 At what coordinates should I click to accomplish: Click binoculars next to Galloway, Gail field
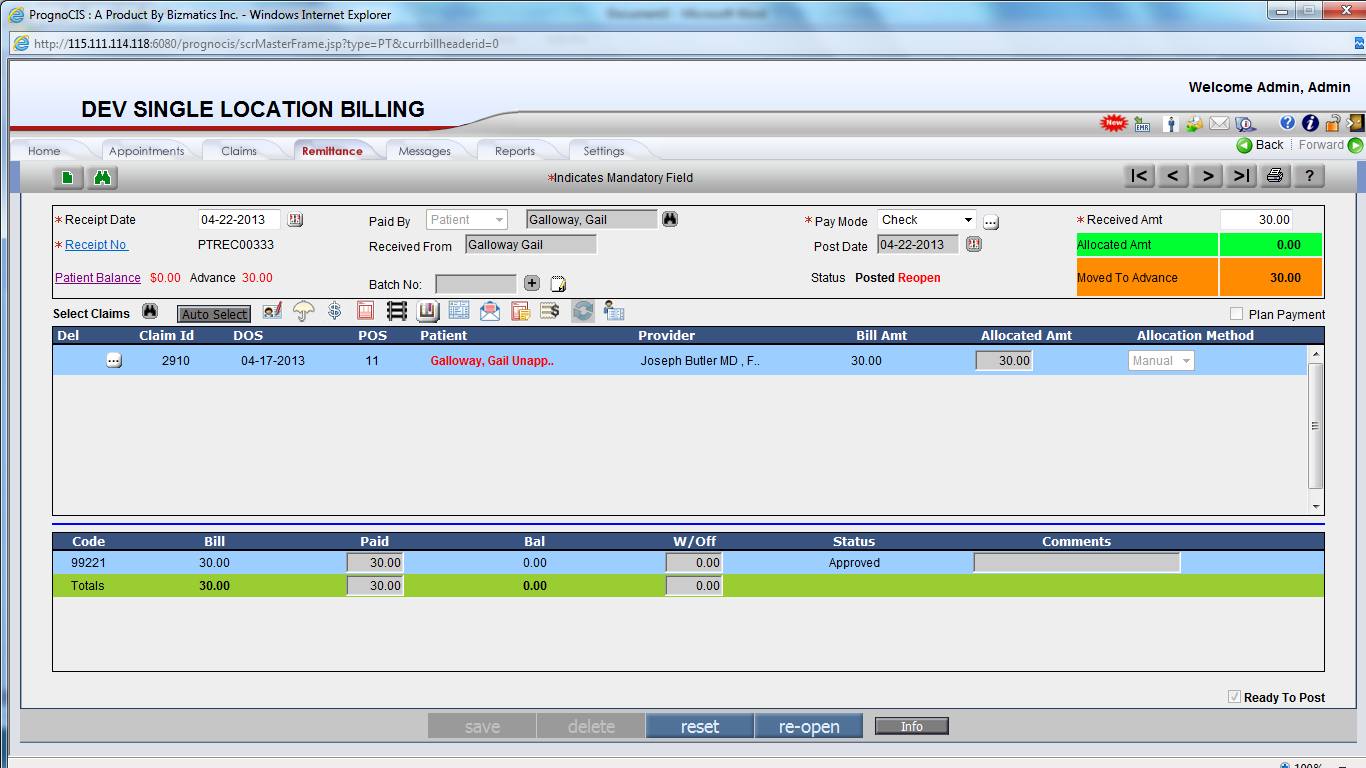[670, 219]
